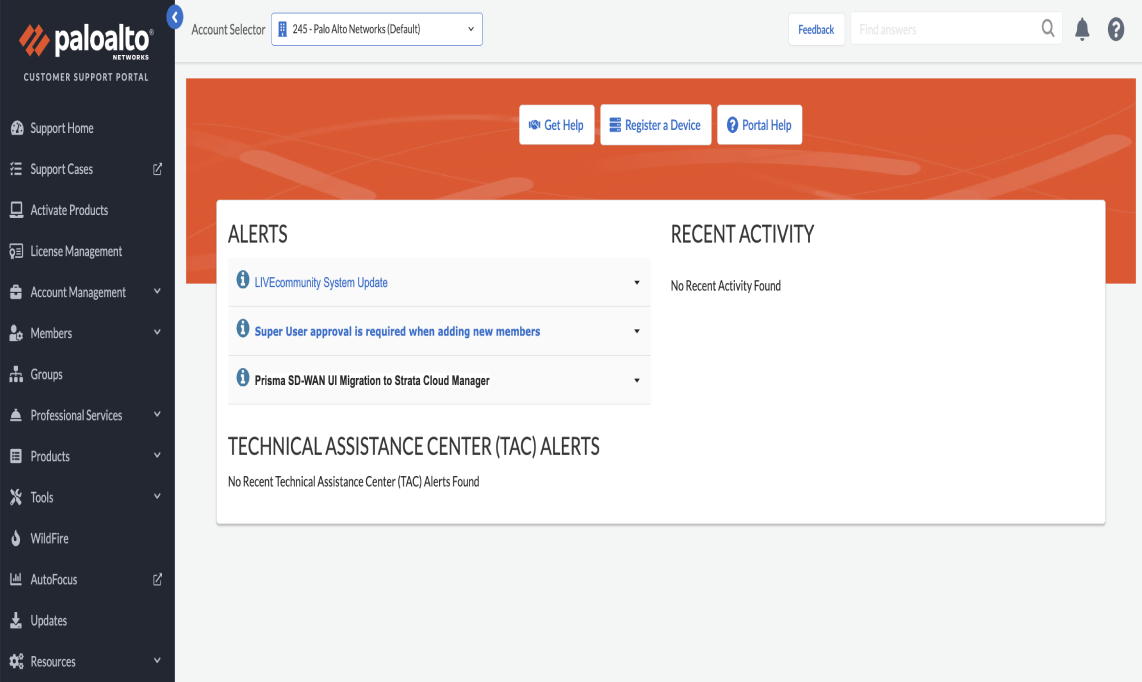Image resolution: width=1142 pixels, height=682 pixels.
Task: Expand Resources submenu chevron
Action: pyautogui.click(x=157, y=661)
